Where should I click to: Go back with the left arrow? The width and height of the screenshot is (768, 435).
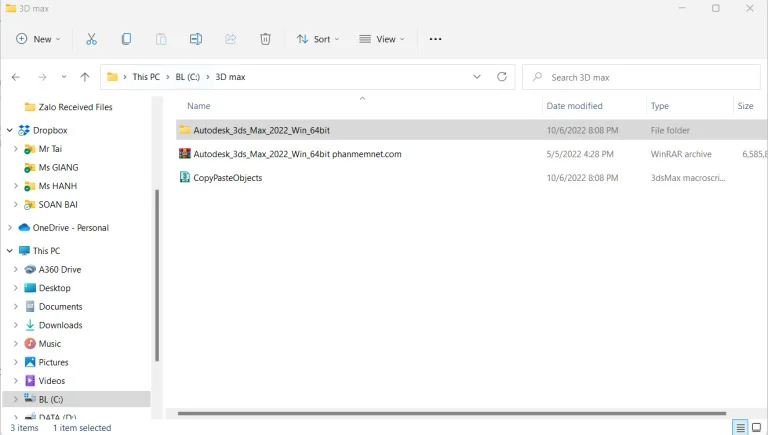16,77
